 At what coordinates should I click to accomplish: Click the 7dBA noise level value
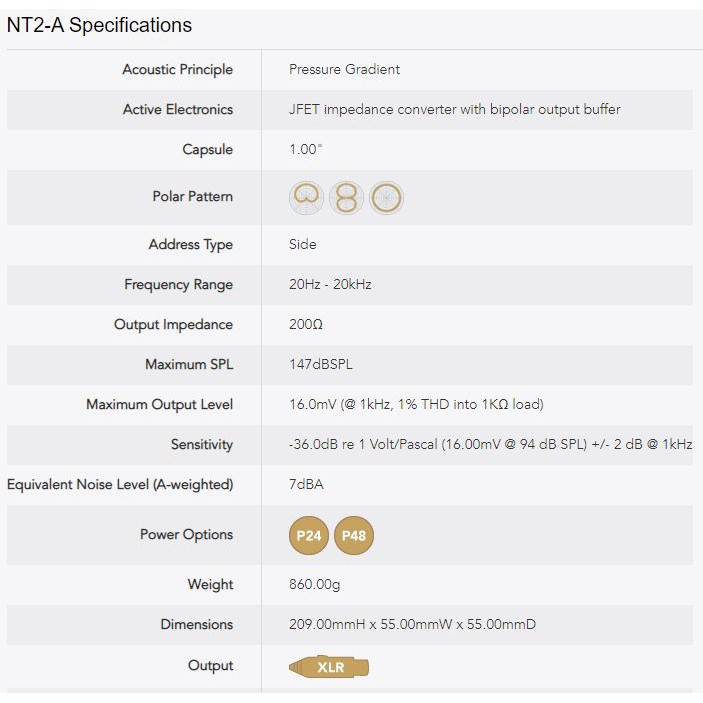(x=306, y=485)
